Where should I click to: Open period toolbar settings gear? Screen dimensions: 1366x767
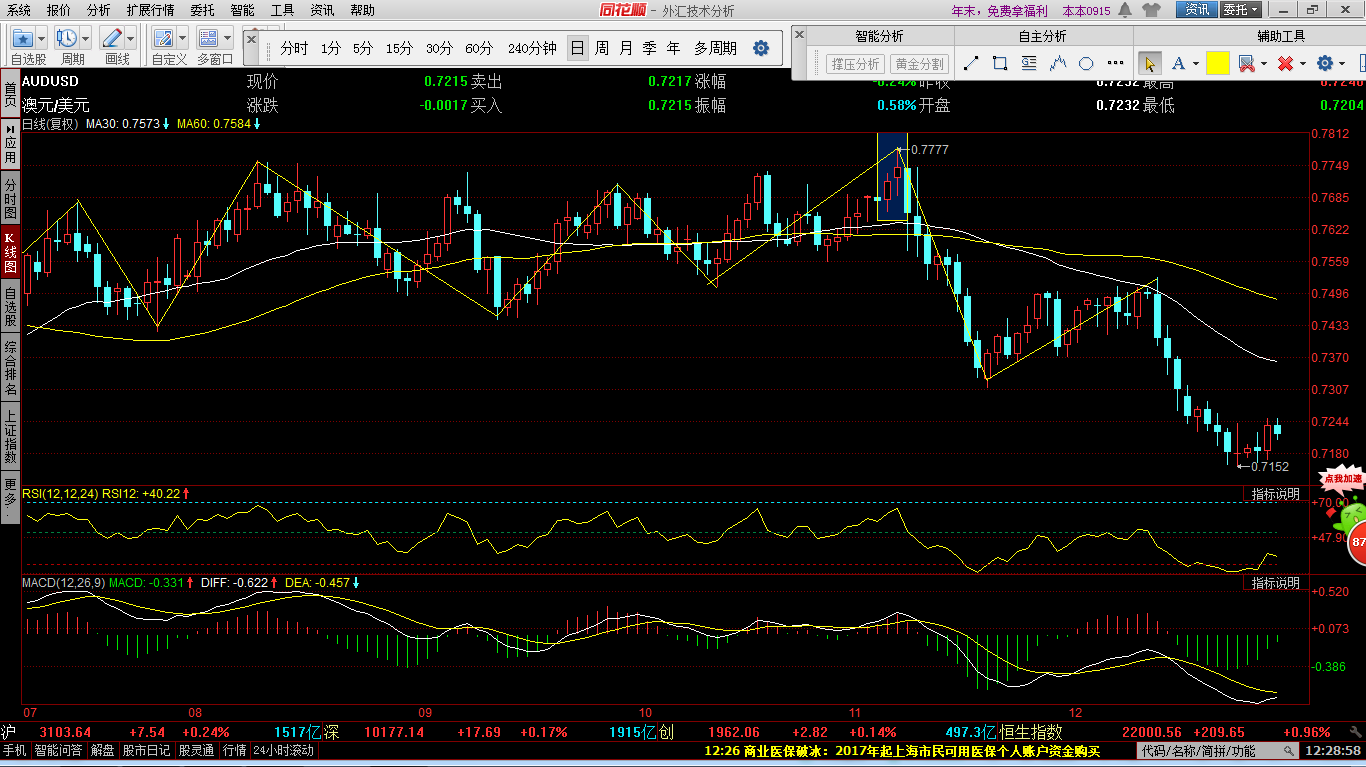[761, 48]
